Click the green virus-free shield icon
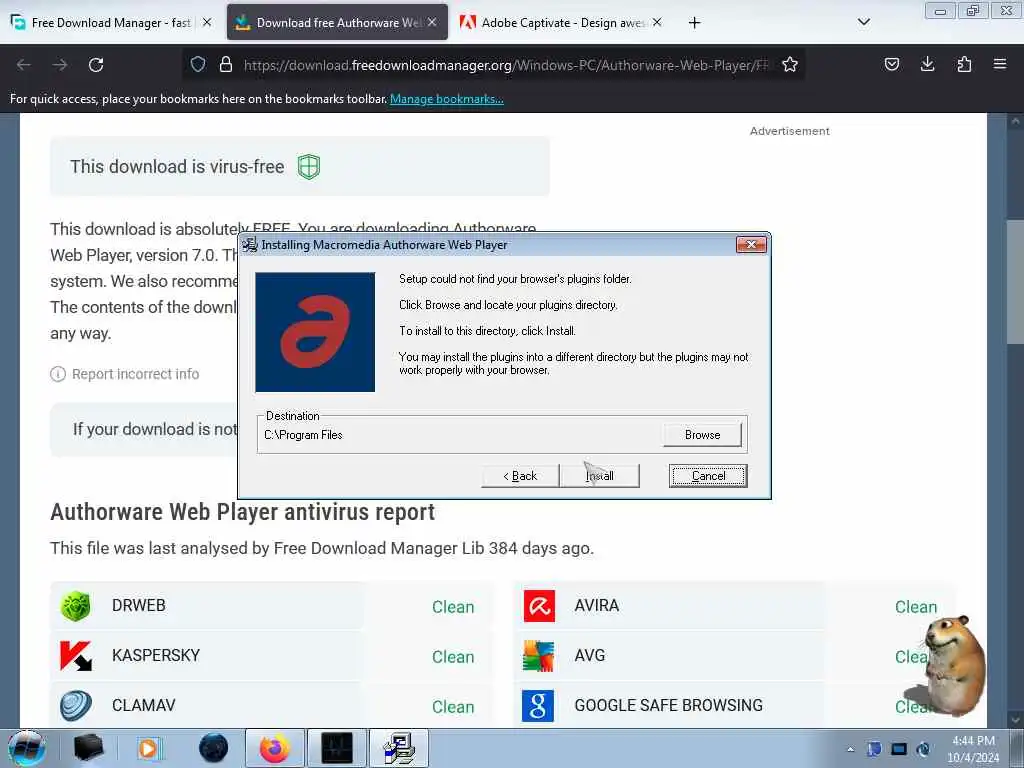Viewport: 1024px width, 768px height. [x=309, y=167]
